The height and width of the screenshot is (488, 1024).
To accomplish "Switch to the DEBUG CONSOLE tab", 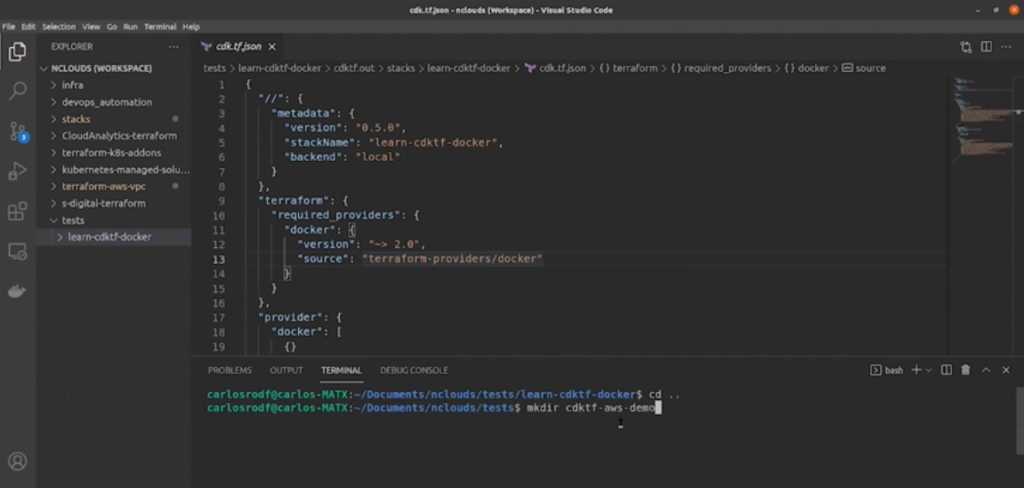I will click(x=414, y=370).
